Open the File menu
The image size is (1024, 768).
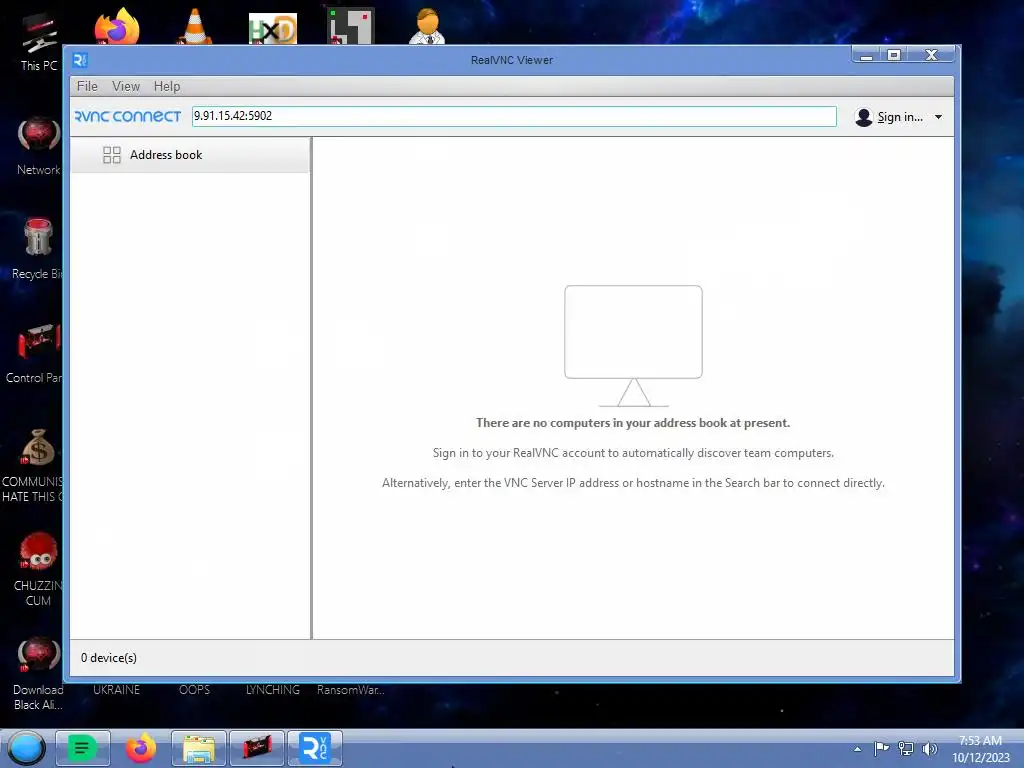click(87, 86)
